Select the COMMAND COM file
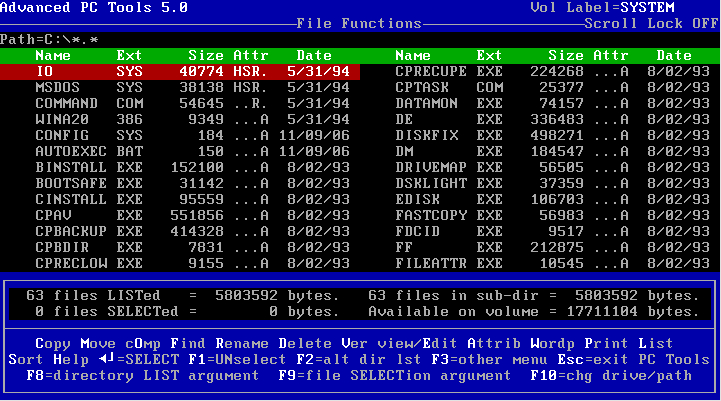The width and height of the screenshot is (721, 401). click(x=193, y=103)
